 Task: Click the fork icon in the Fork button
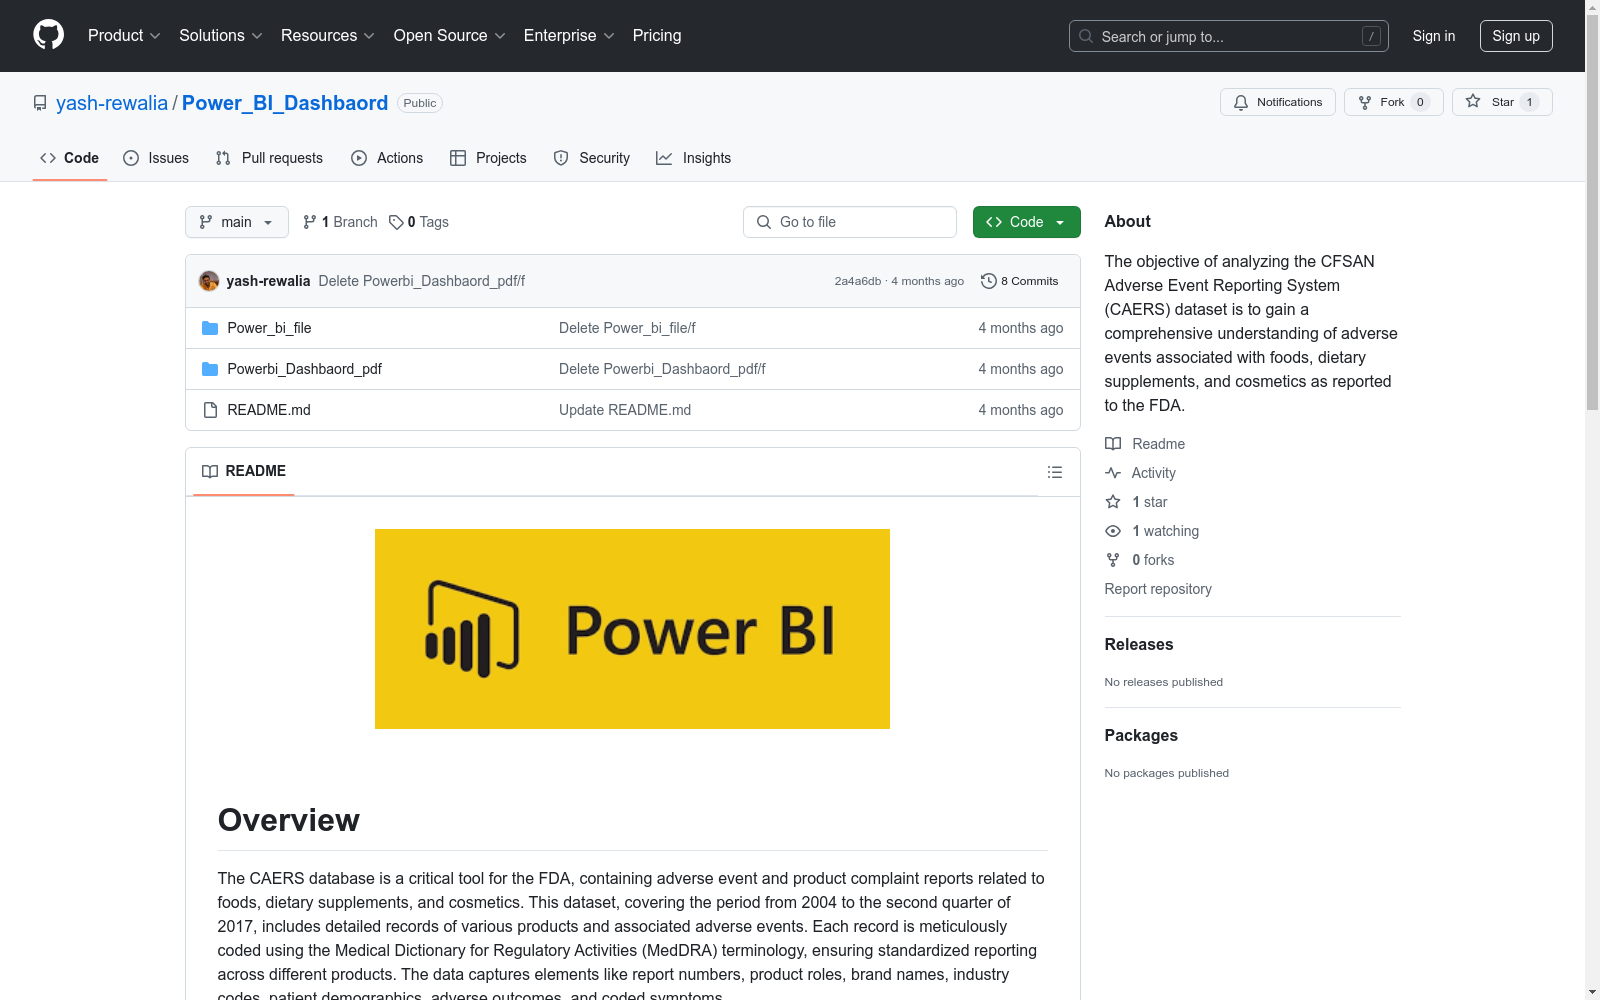point(1365,102)
